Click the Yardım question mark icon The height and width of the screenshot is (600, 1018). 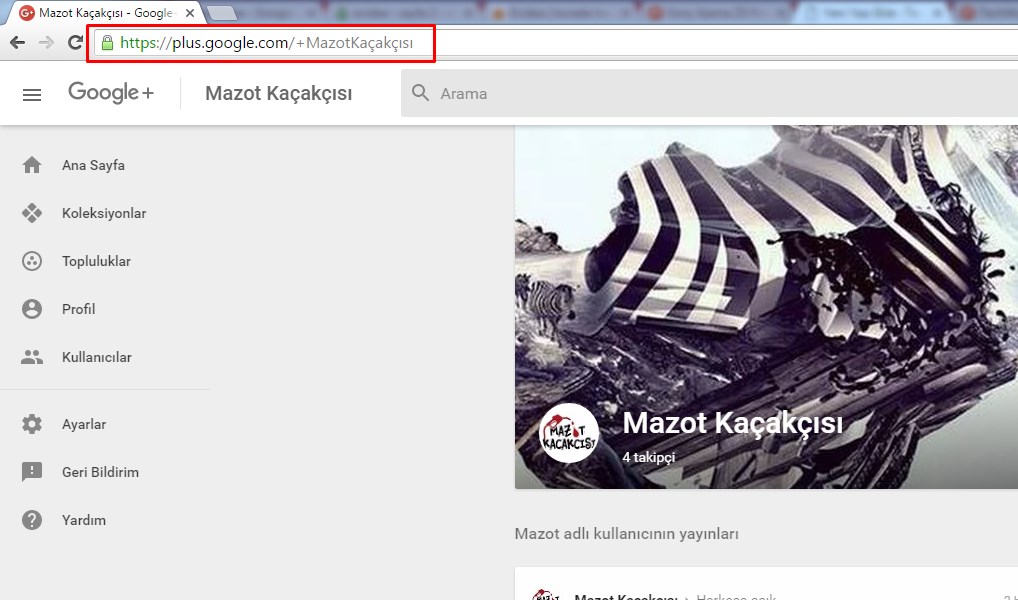coord(32,520)
